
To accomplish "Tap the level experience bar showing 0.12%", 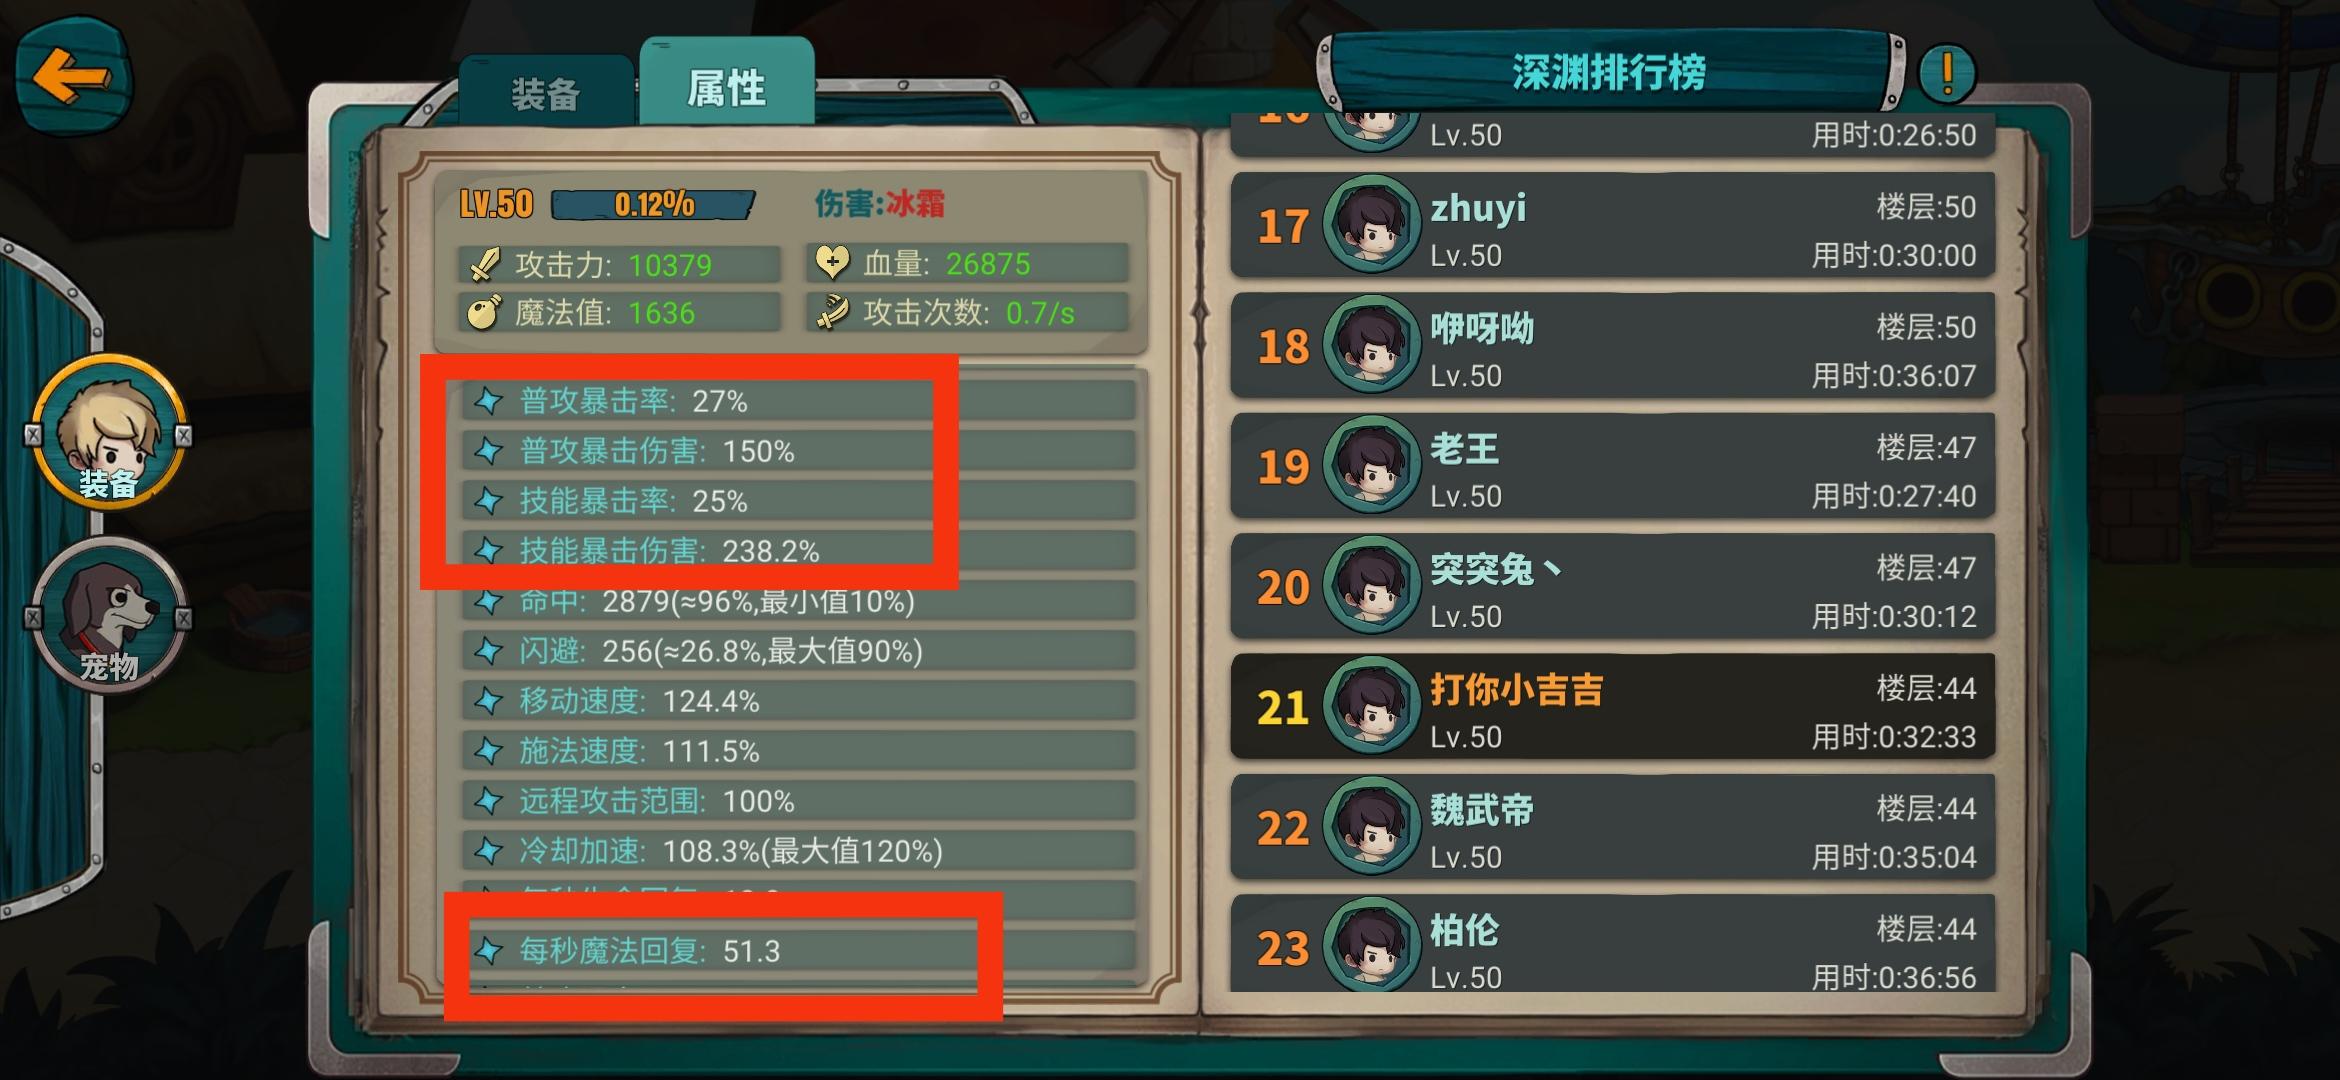I will click(653, 205).
